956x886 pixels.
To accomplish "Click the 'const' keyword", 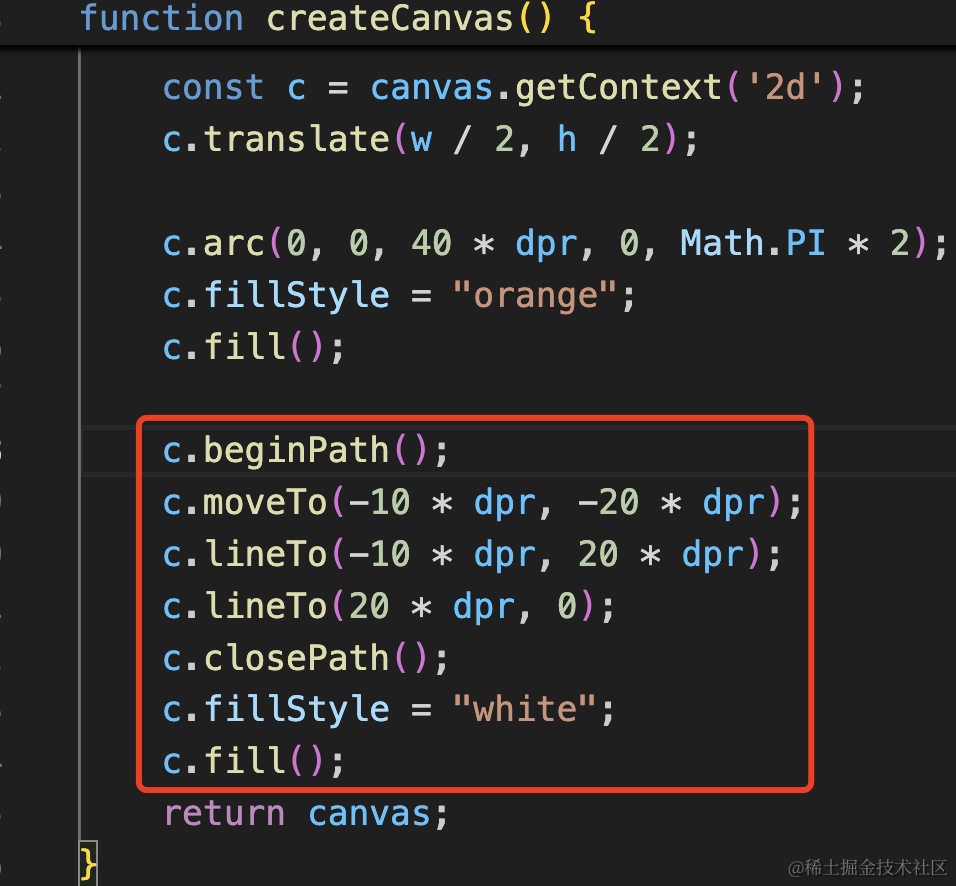I will [x=213, y=88].
